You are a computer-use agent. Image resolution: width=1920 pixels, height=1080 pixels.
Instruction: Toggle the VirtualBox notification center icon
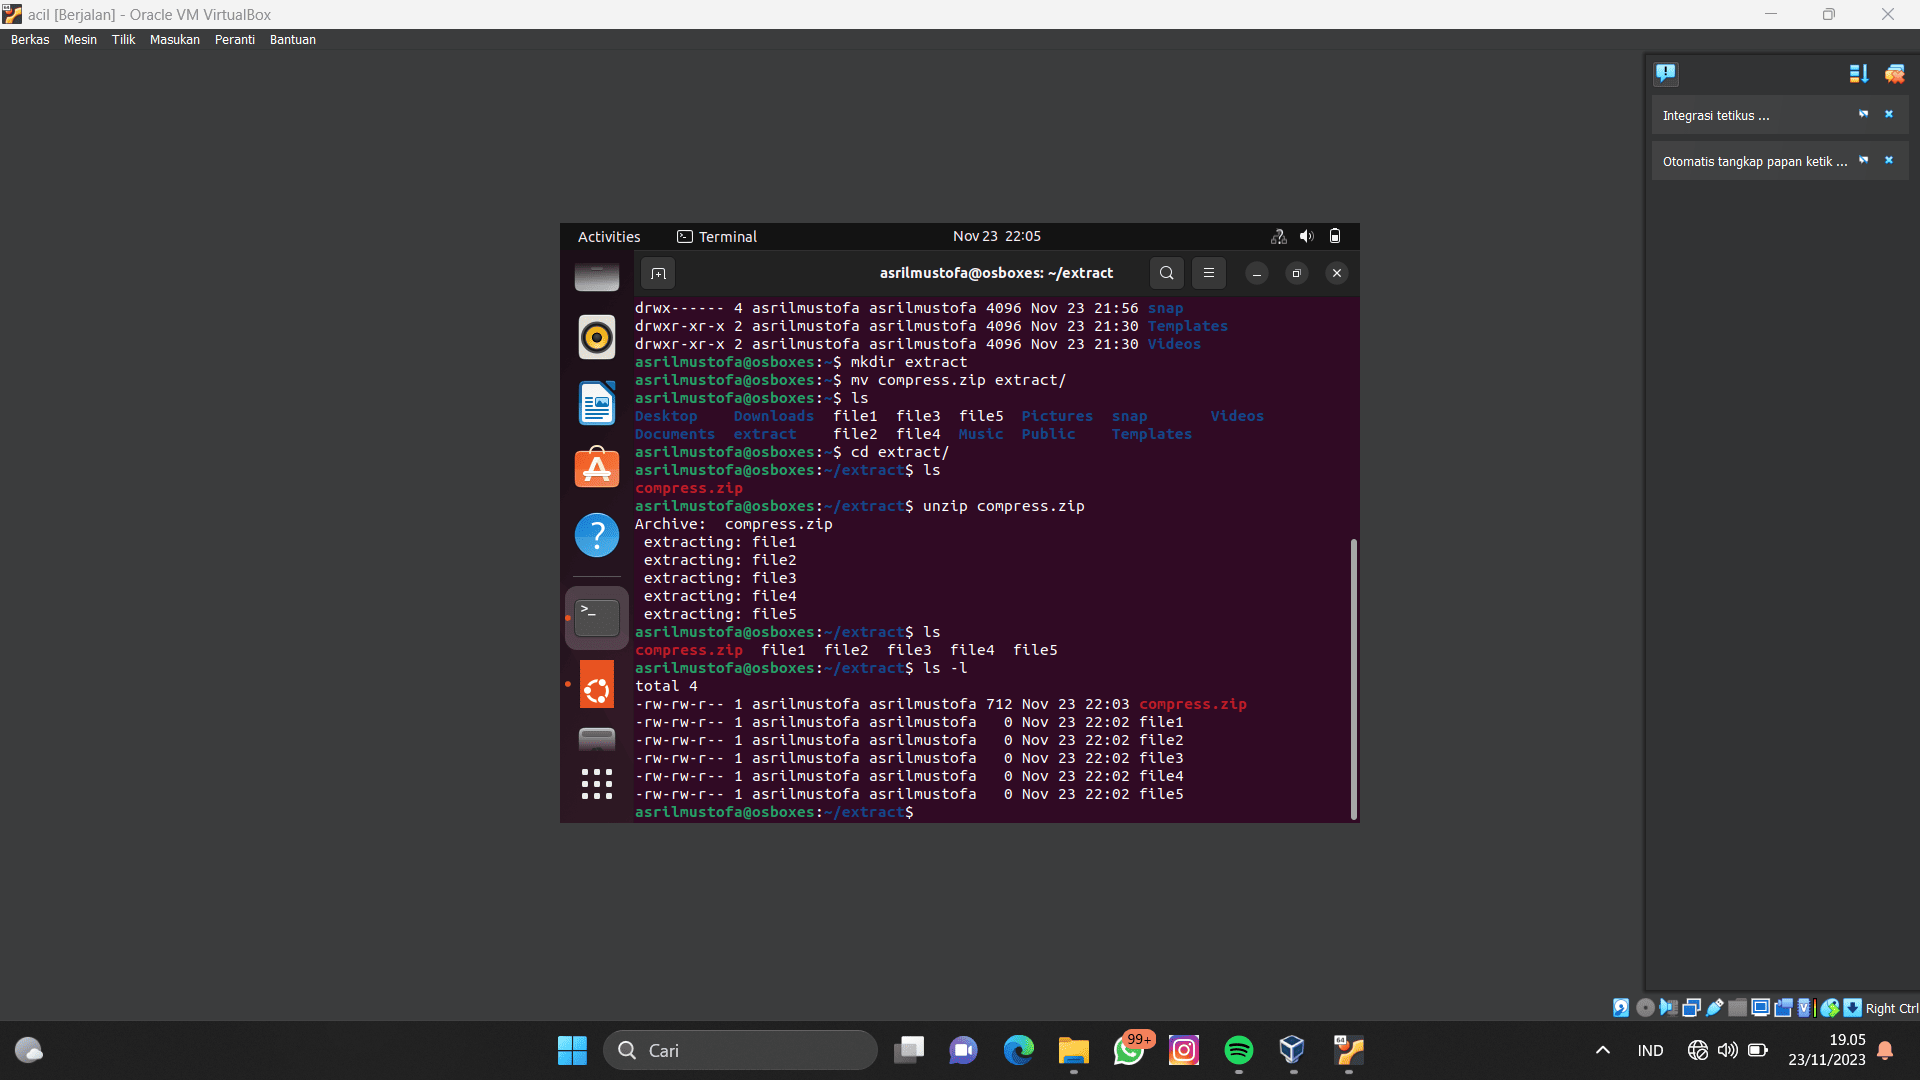pyautogui.click(x=1666, y=73)
